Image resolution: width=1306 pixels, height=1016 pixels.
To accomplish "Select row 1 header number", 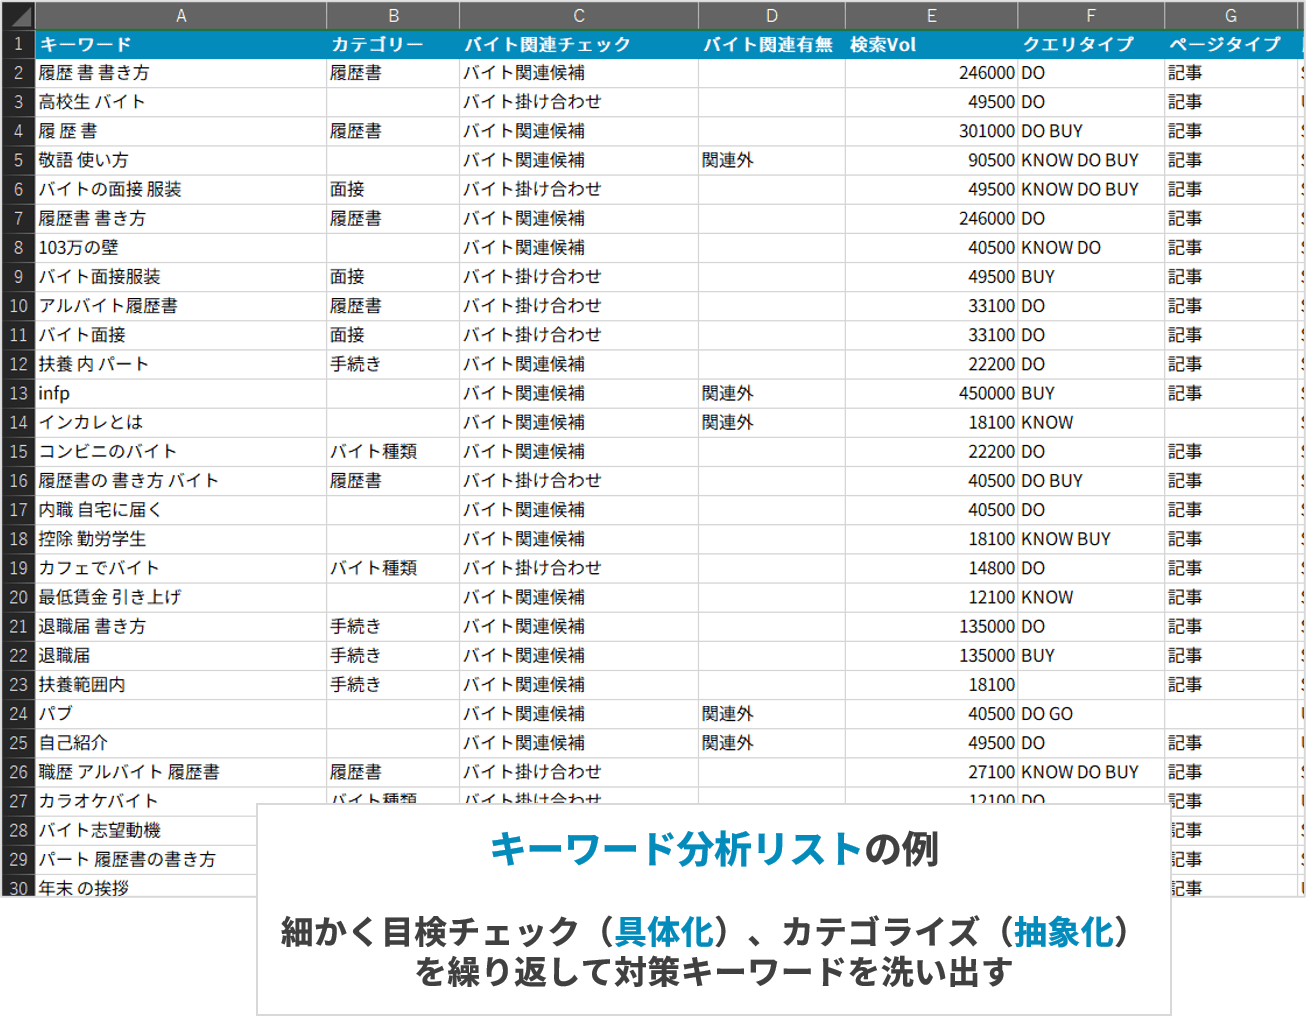I will (18, 44).
